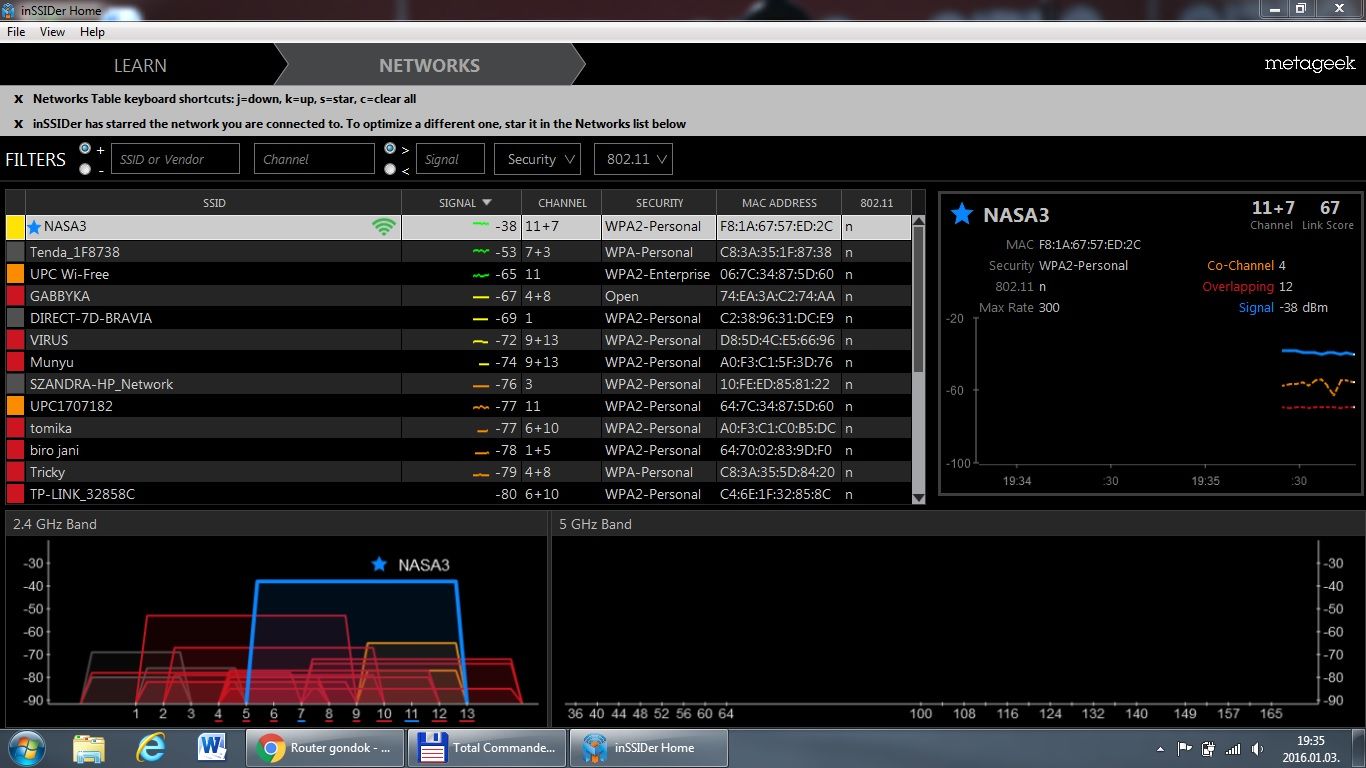
Task: Select the DIRECT-7D-BRAVIA network row
Action: (x=459, y=318)
